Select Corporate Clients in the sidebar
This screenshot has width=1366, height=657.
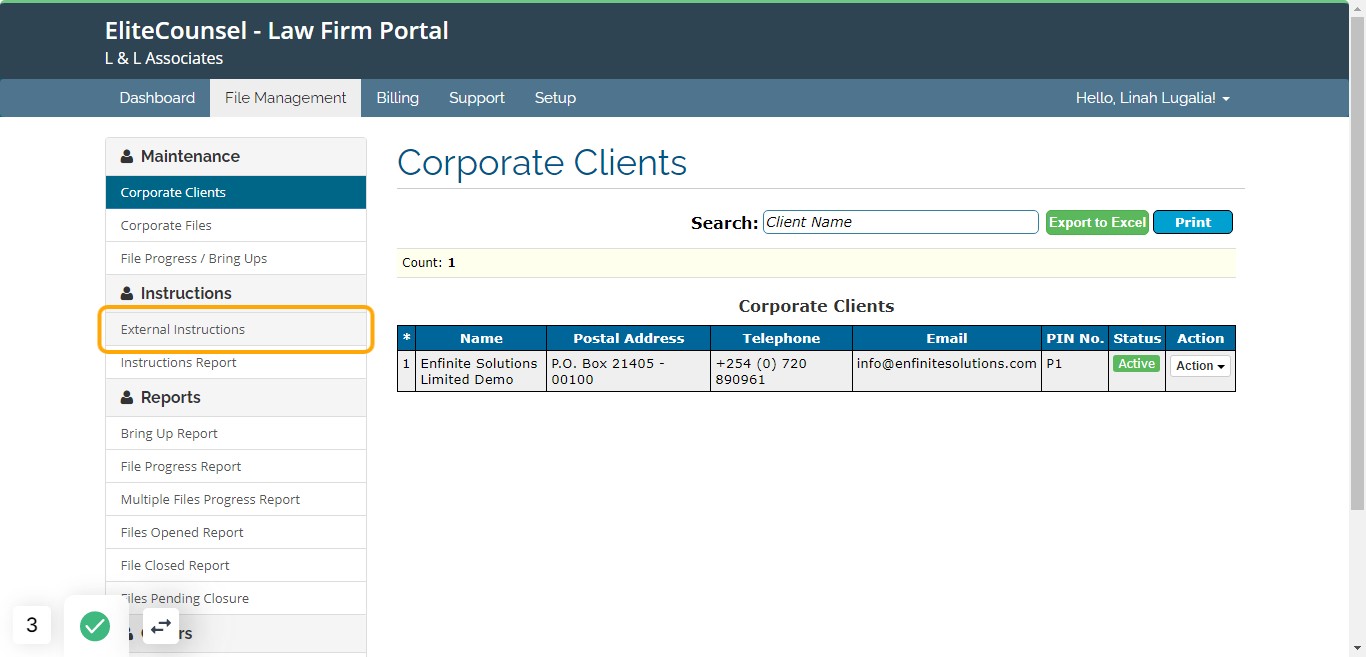click(236, 192)
